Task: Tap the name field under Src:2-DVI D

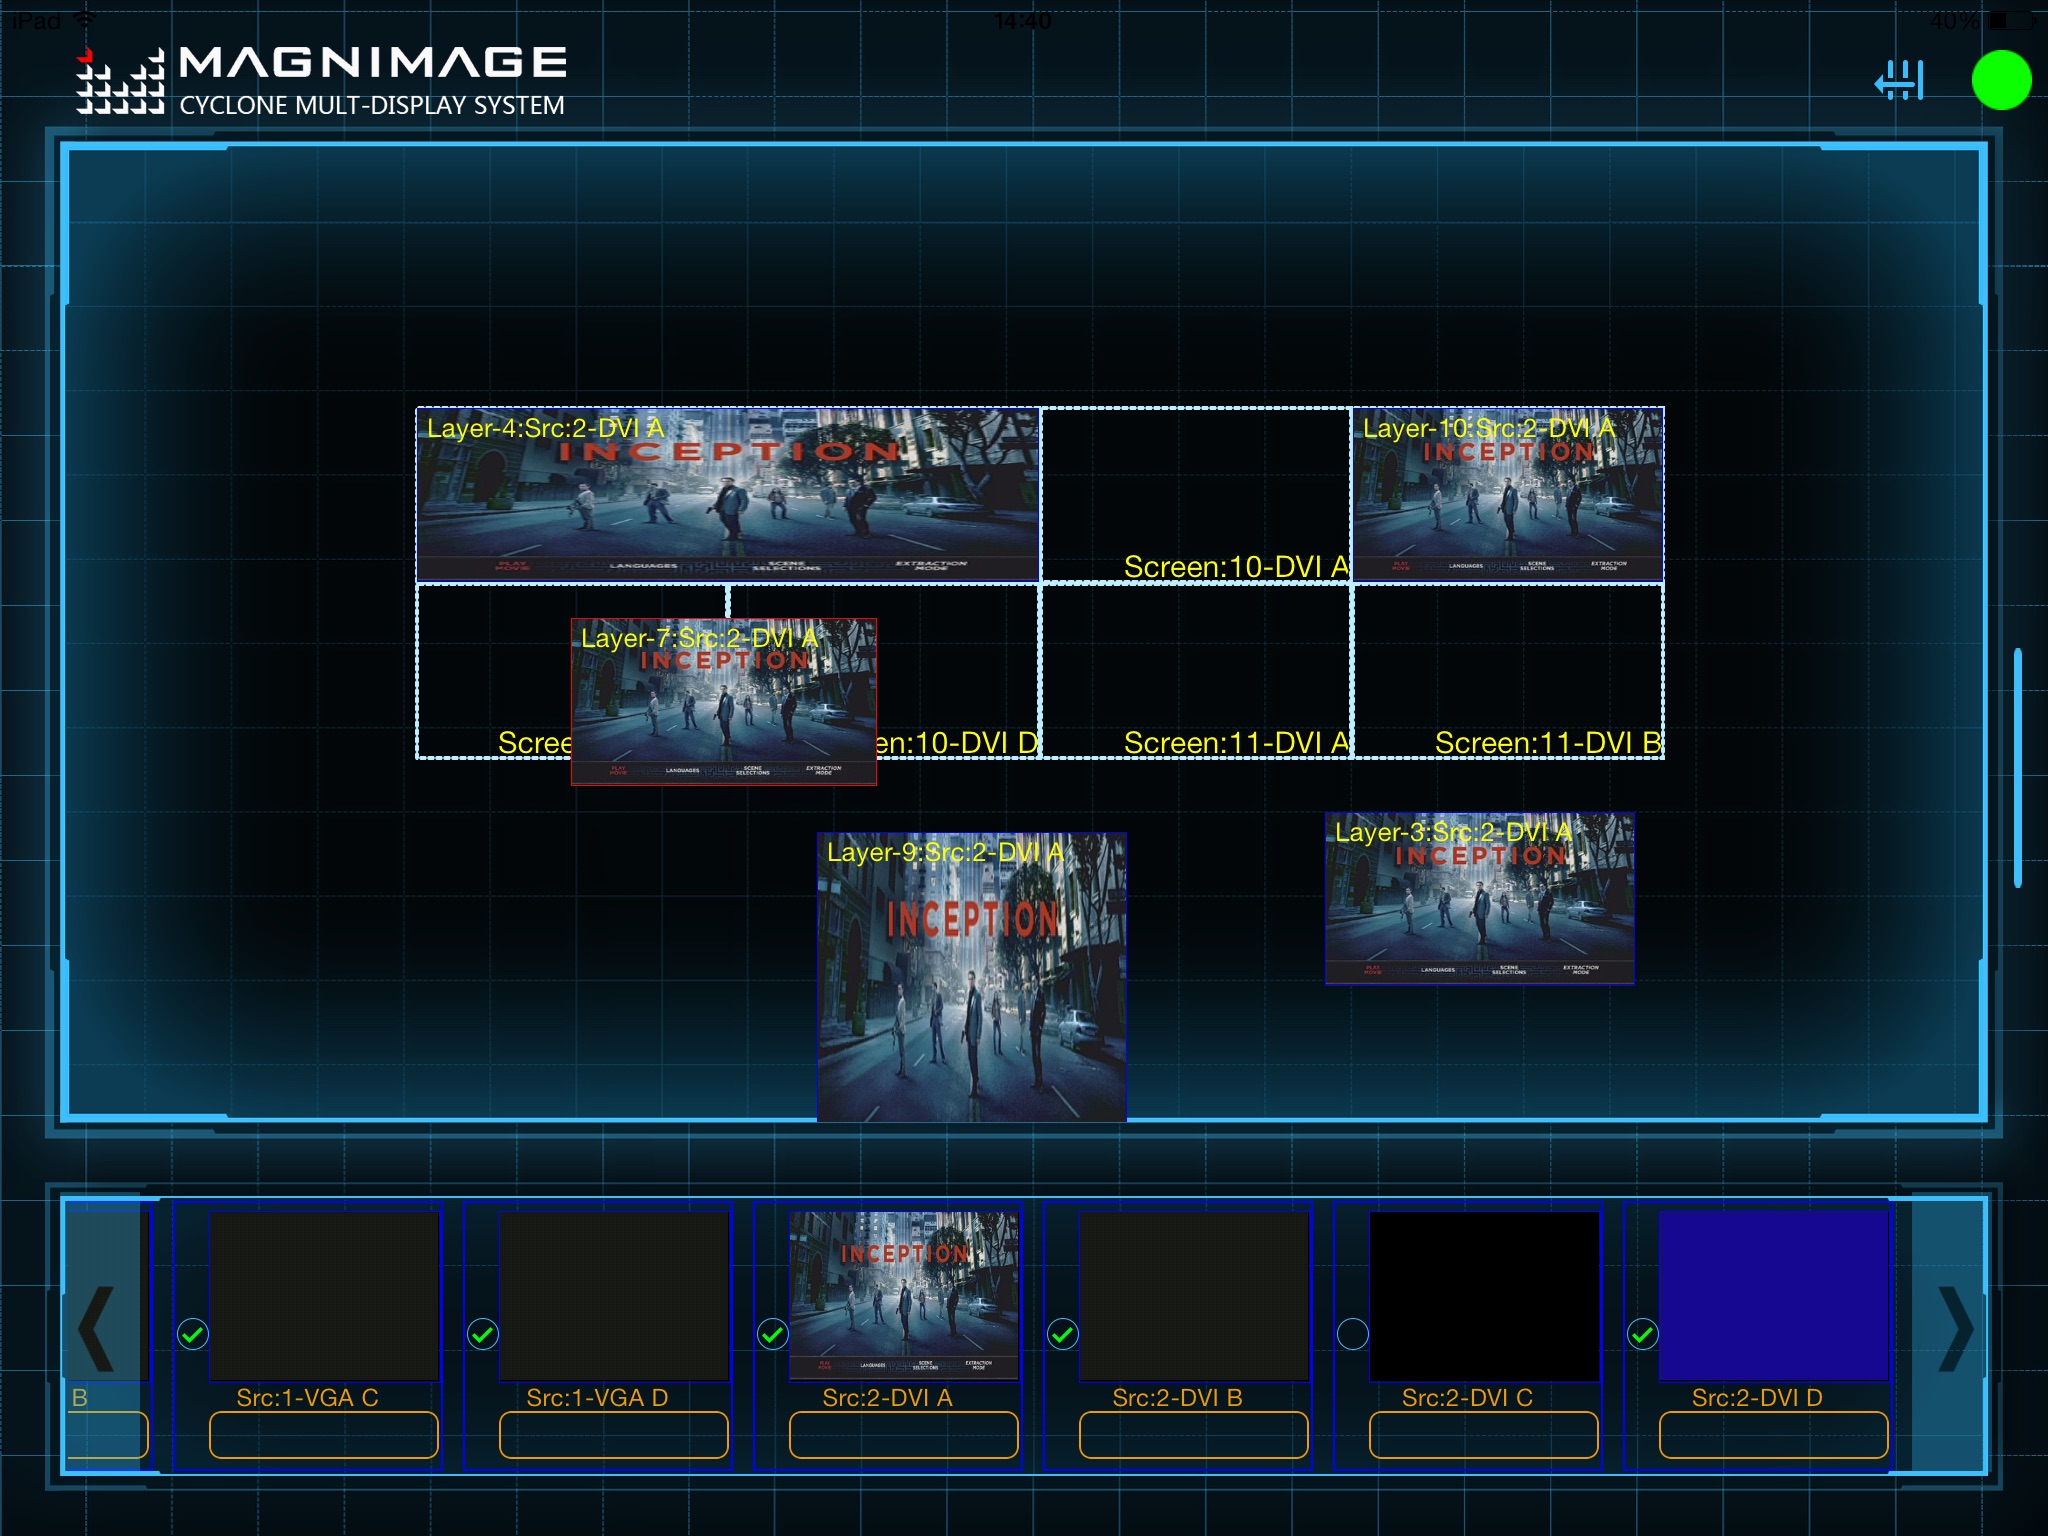Action: [1774, 1435]
